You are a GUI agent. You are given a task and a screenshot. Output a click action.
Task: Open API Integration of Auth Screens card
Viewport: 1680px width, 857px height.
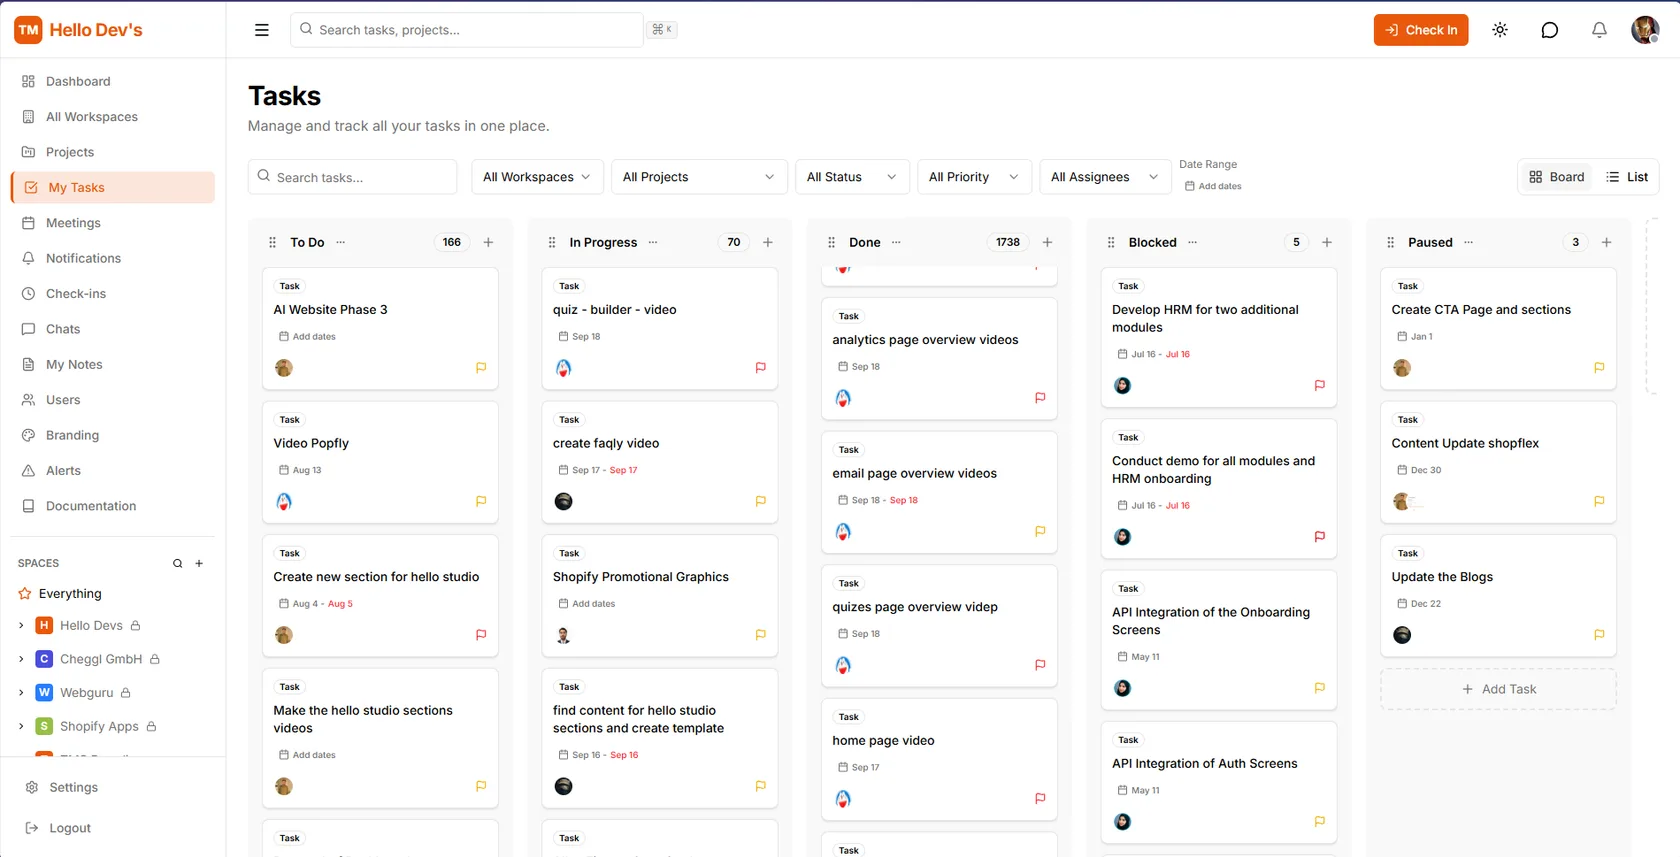click(1218, 782)
